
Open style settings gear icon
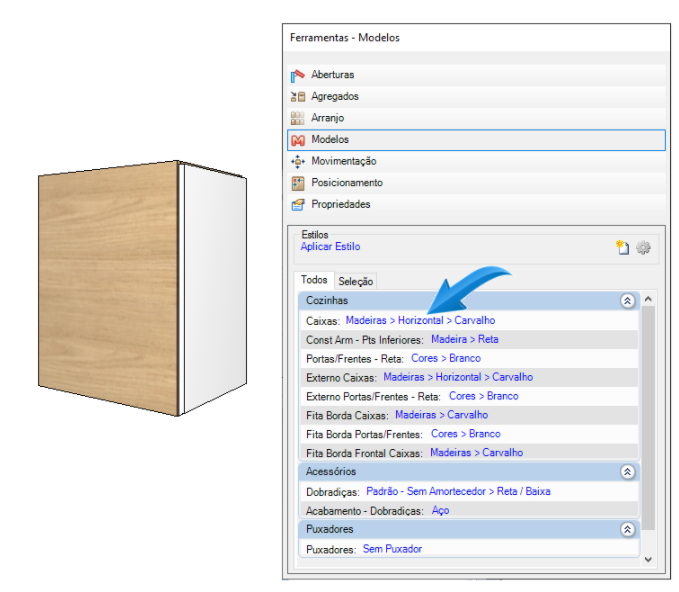(643, 247)
